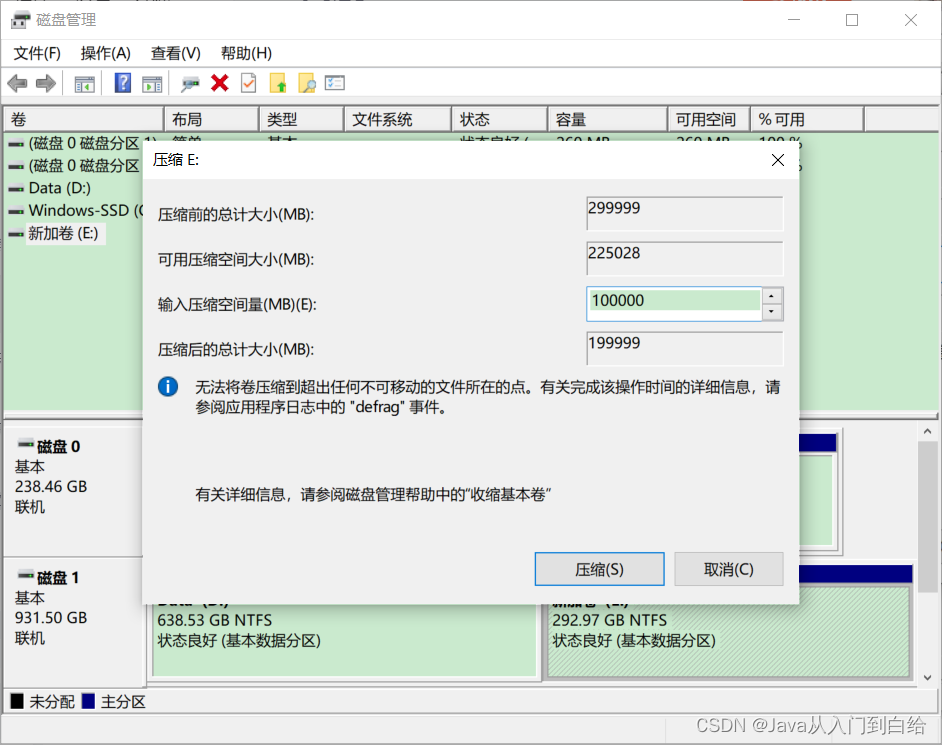Click the 磁盘 0 disk label
The image size is (942, 745).
58,447
